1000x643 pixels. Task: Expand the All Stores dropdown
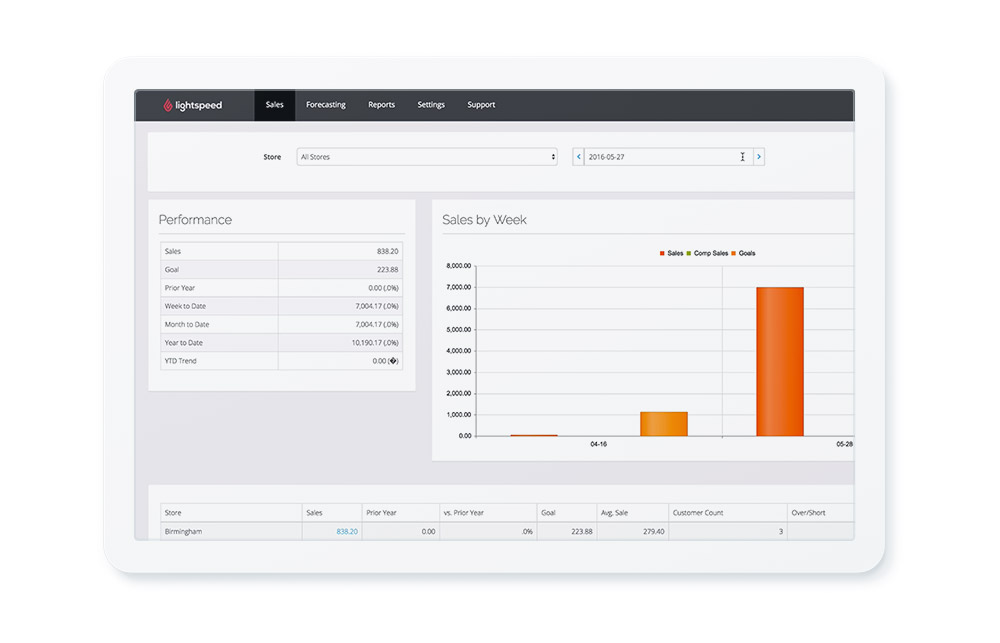(427, 157)
